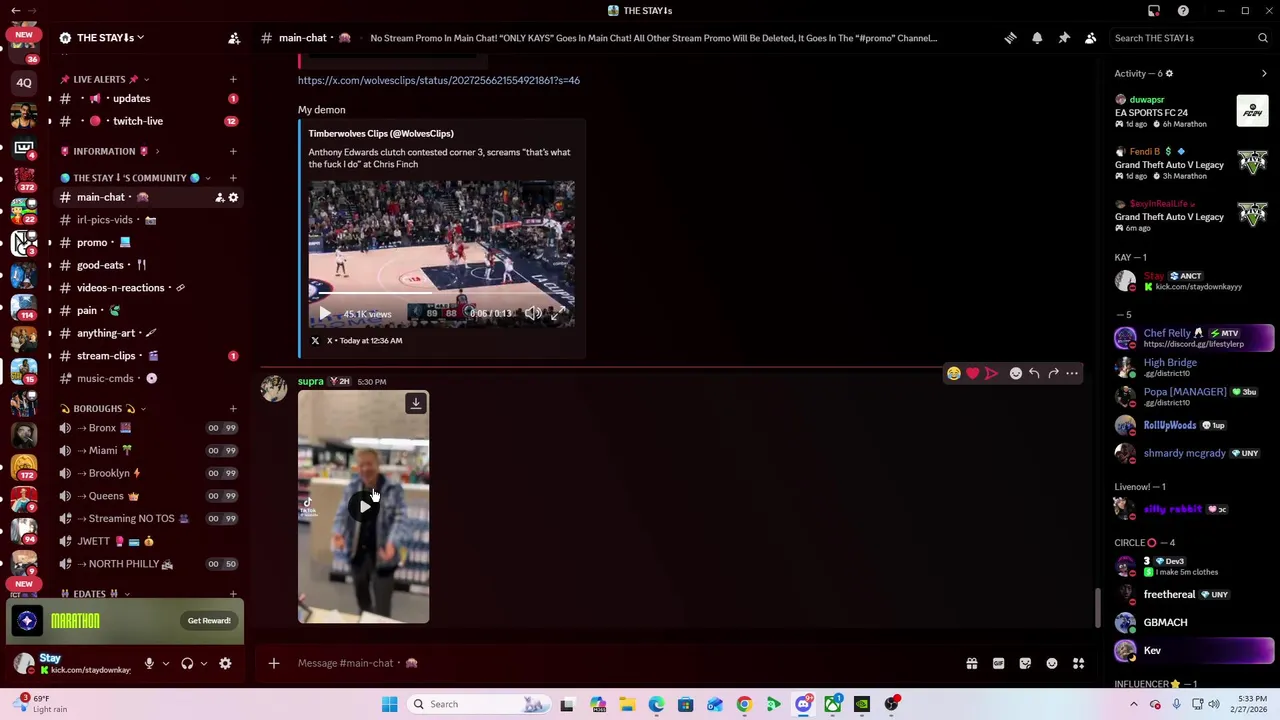The image size is (1280, 720).
Task: Mute the microphone in user panel
Action: (149, 664)
